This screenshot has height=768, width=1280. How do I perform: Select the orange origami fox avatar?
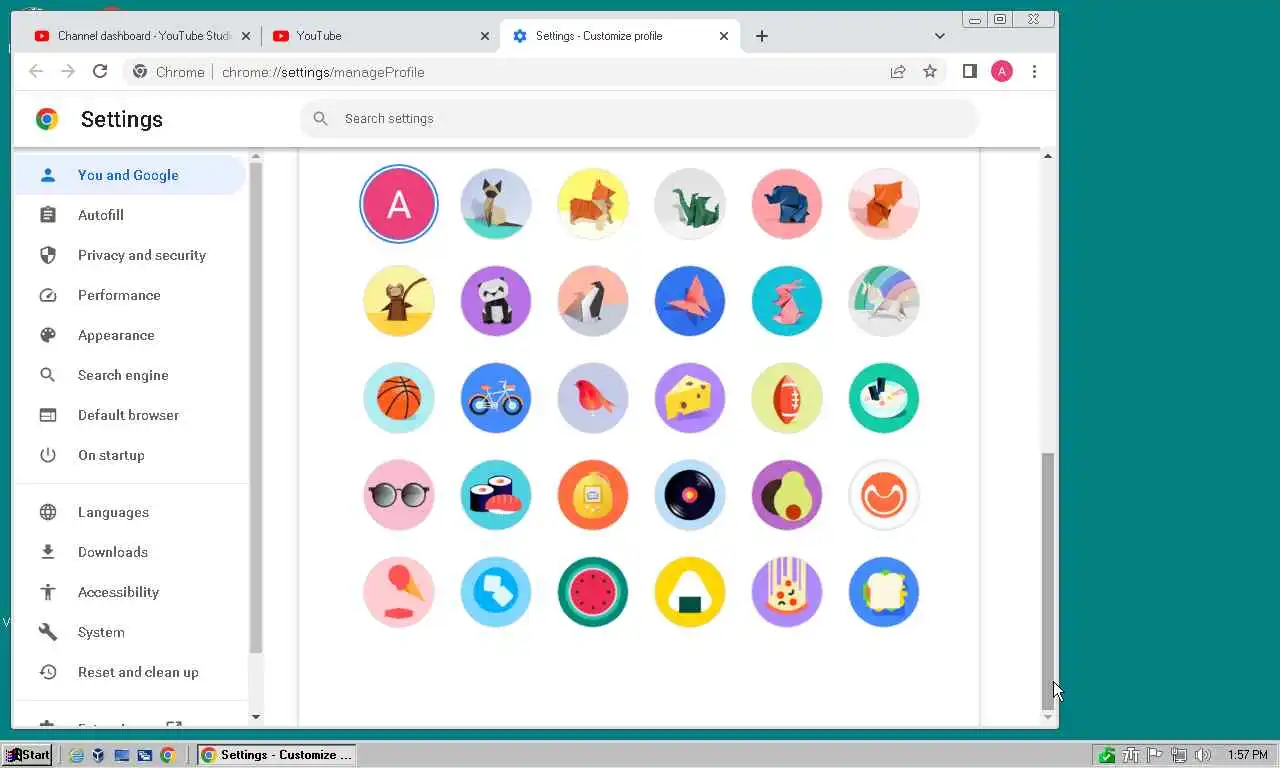[884, 204]
